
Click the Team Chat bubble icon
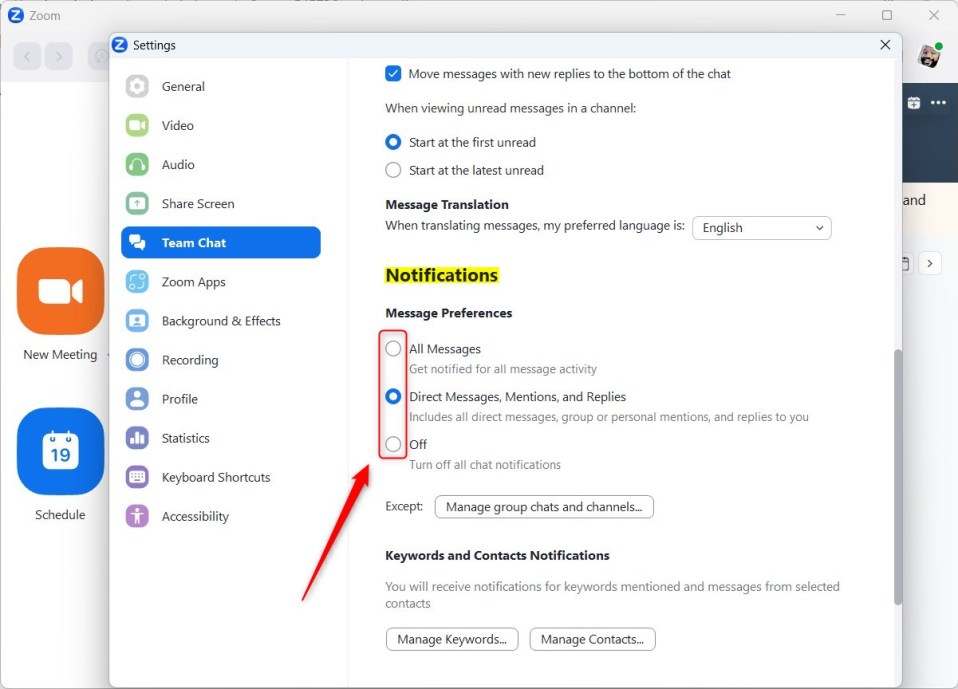coord(137,242)
